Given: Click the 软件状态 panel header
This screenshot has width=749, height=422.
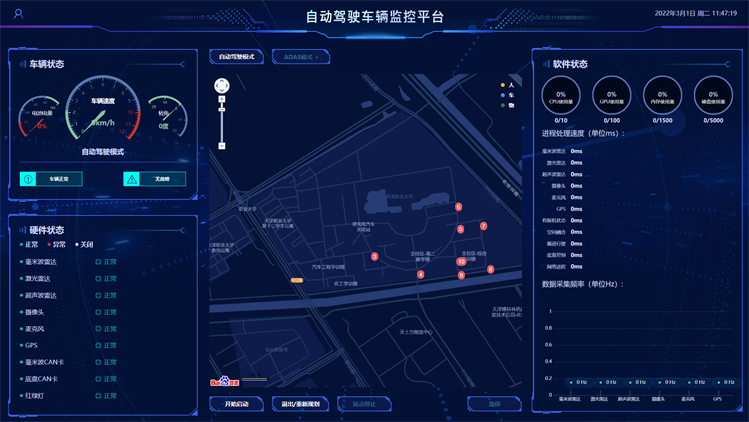Looking at the screenshot, I should click(570, 64).
